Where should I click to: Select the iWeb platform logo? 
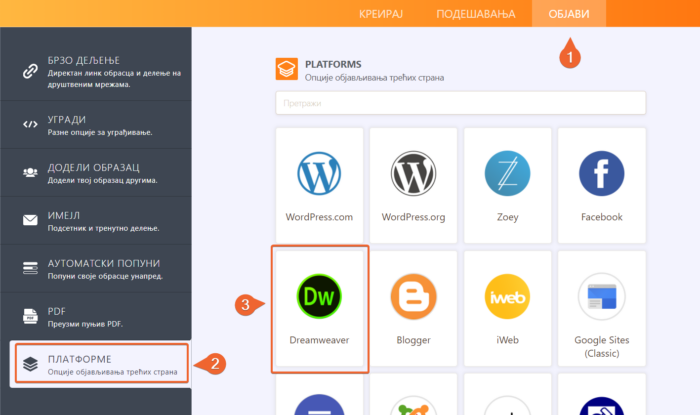508,296
